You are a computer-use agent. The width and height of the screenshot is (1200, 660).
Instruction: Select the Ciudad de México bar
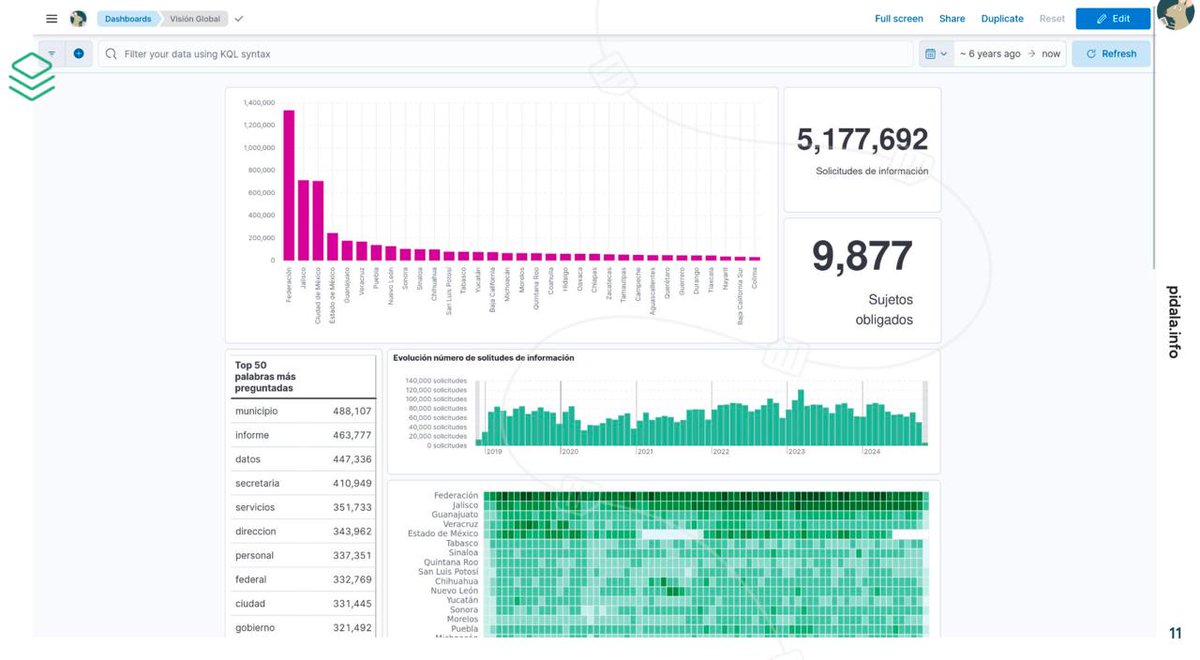tap(318, 220)
